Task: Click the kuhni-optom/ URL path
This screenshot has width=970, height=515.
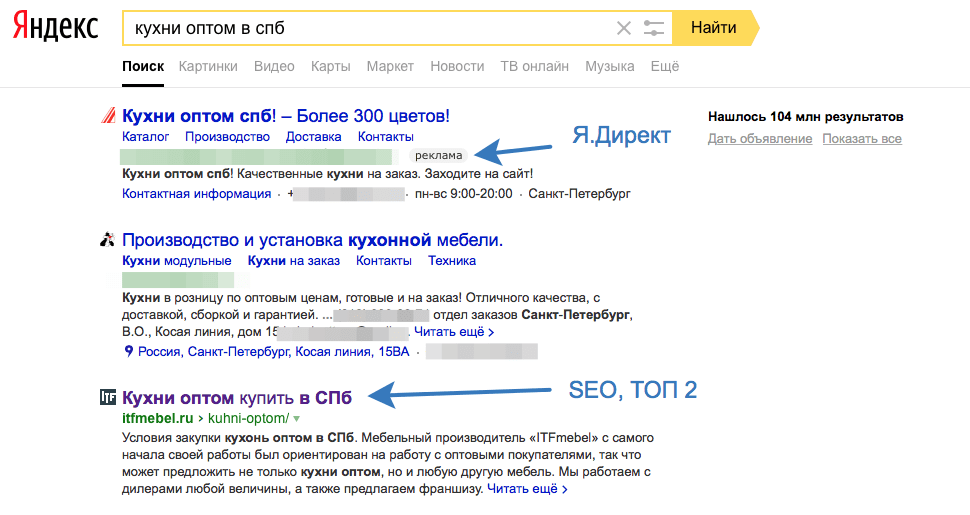Action: (x=248, y=418)
